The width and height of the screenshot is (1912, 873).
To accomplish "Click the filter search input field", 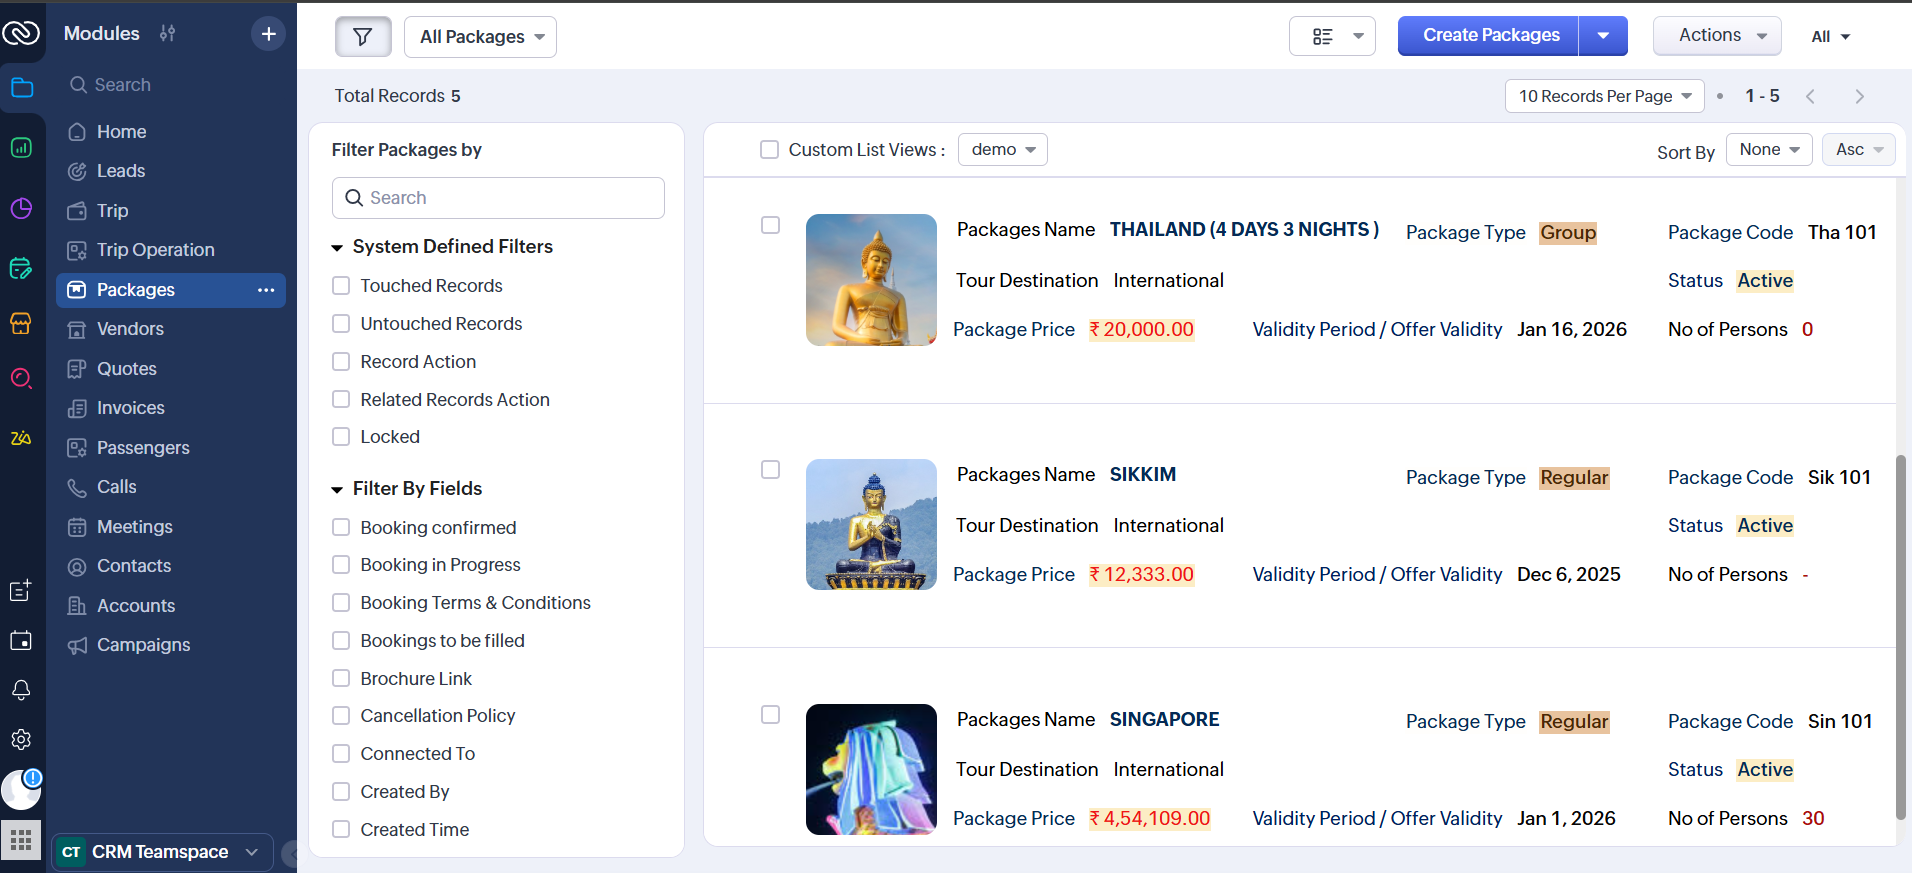I will 510,198.
